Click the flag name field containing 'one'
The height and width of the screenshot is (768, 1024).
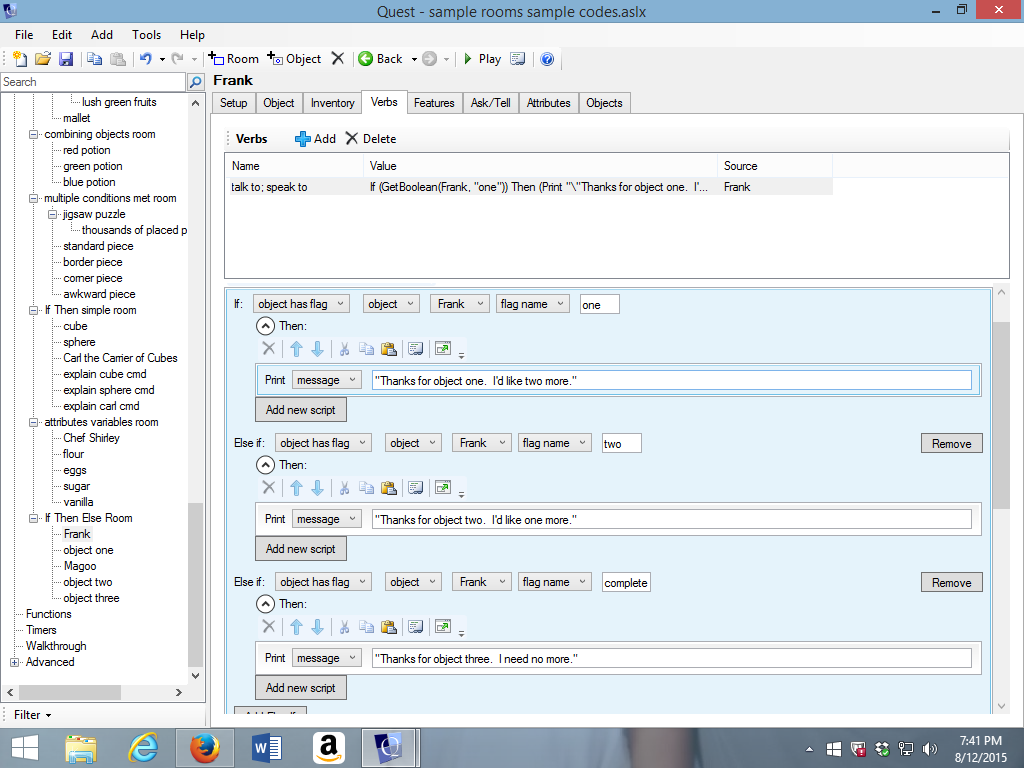click(600, 304)
